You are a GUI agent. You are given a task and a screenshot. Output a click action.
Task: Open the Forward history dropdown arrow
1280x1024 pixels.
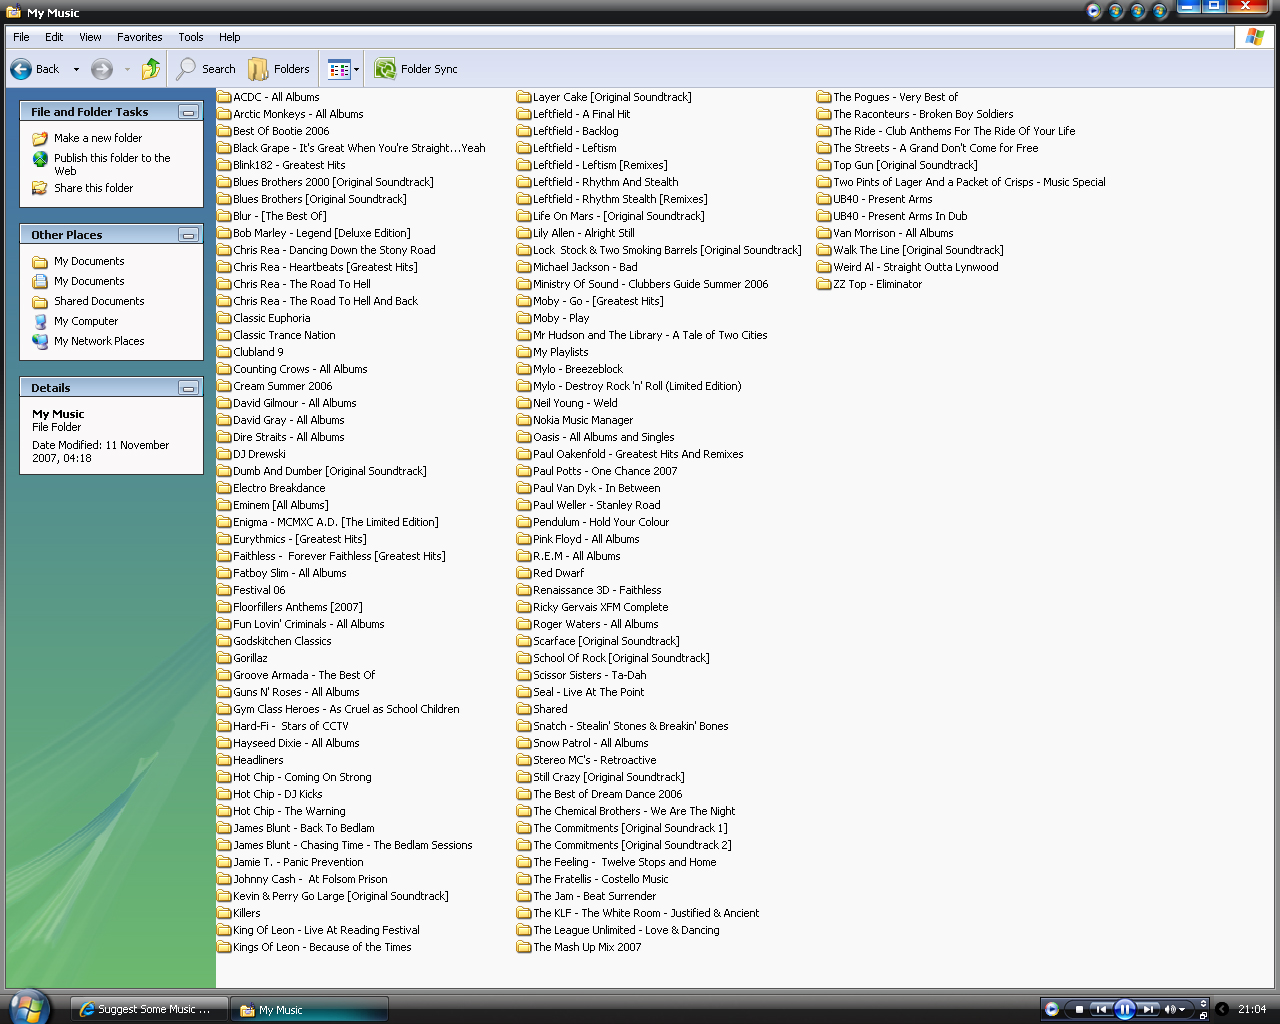coord(127,70)
